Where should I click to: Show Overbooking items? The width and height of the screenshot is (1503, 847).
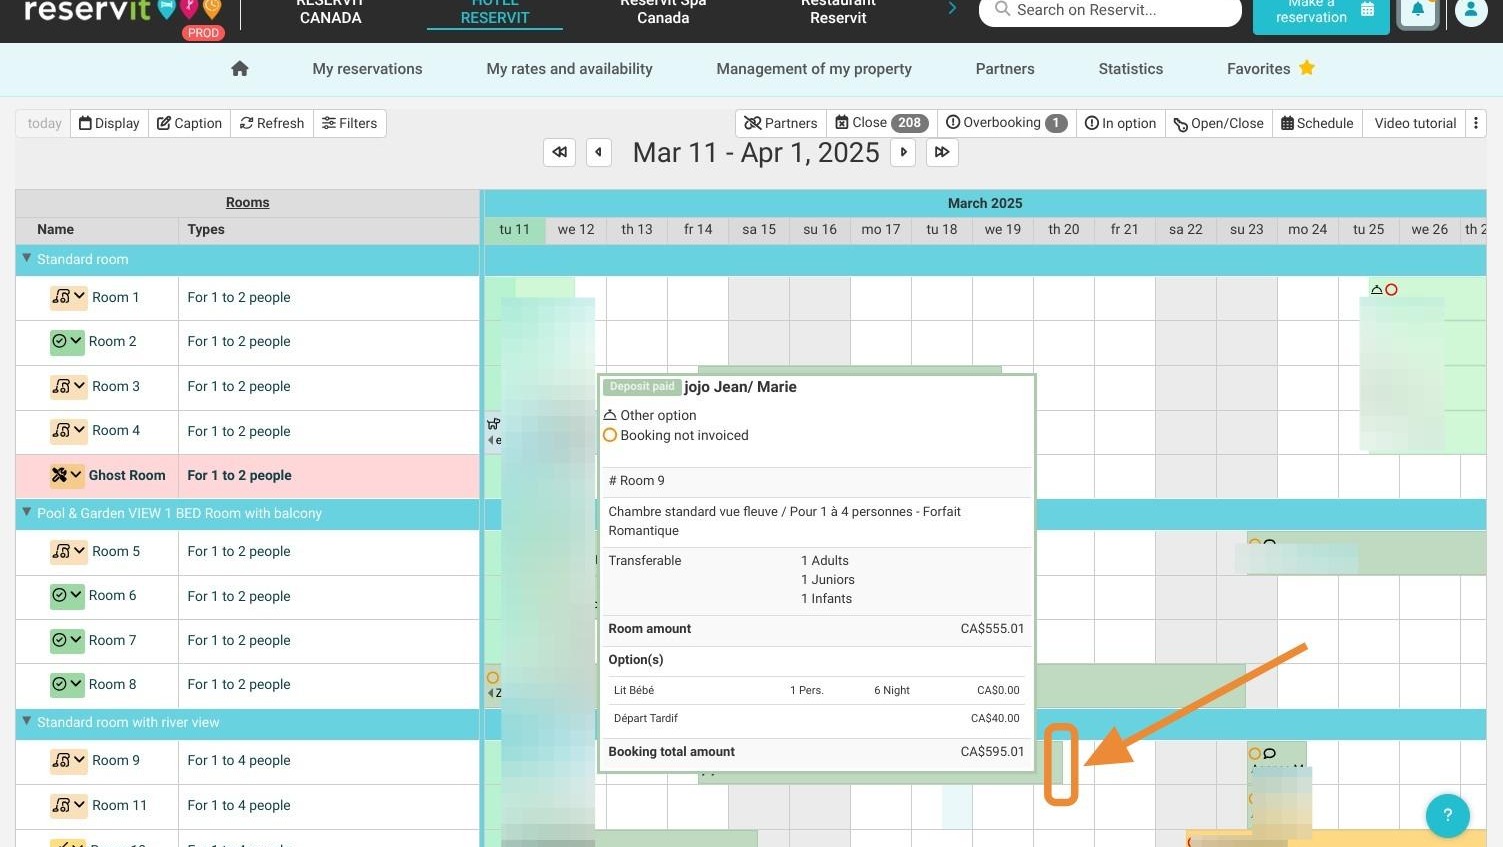pos(1006,123)
